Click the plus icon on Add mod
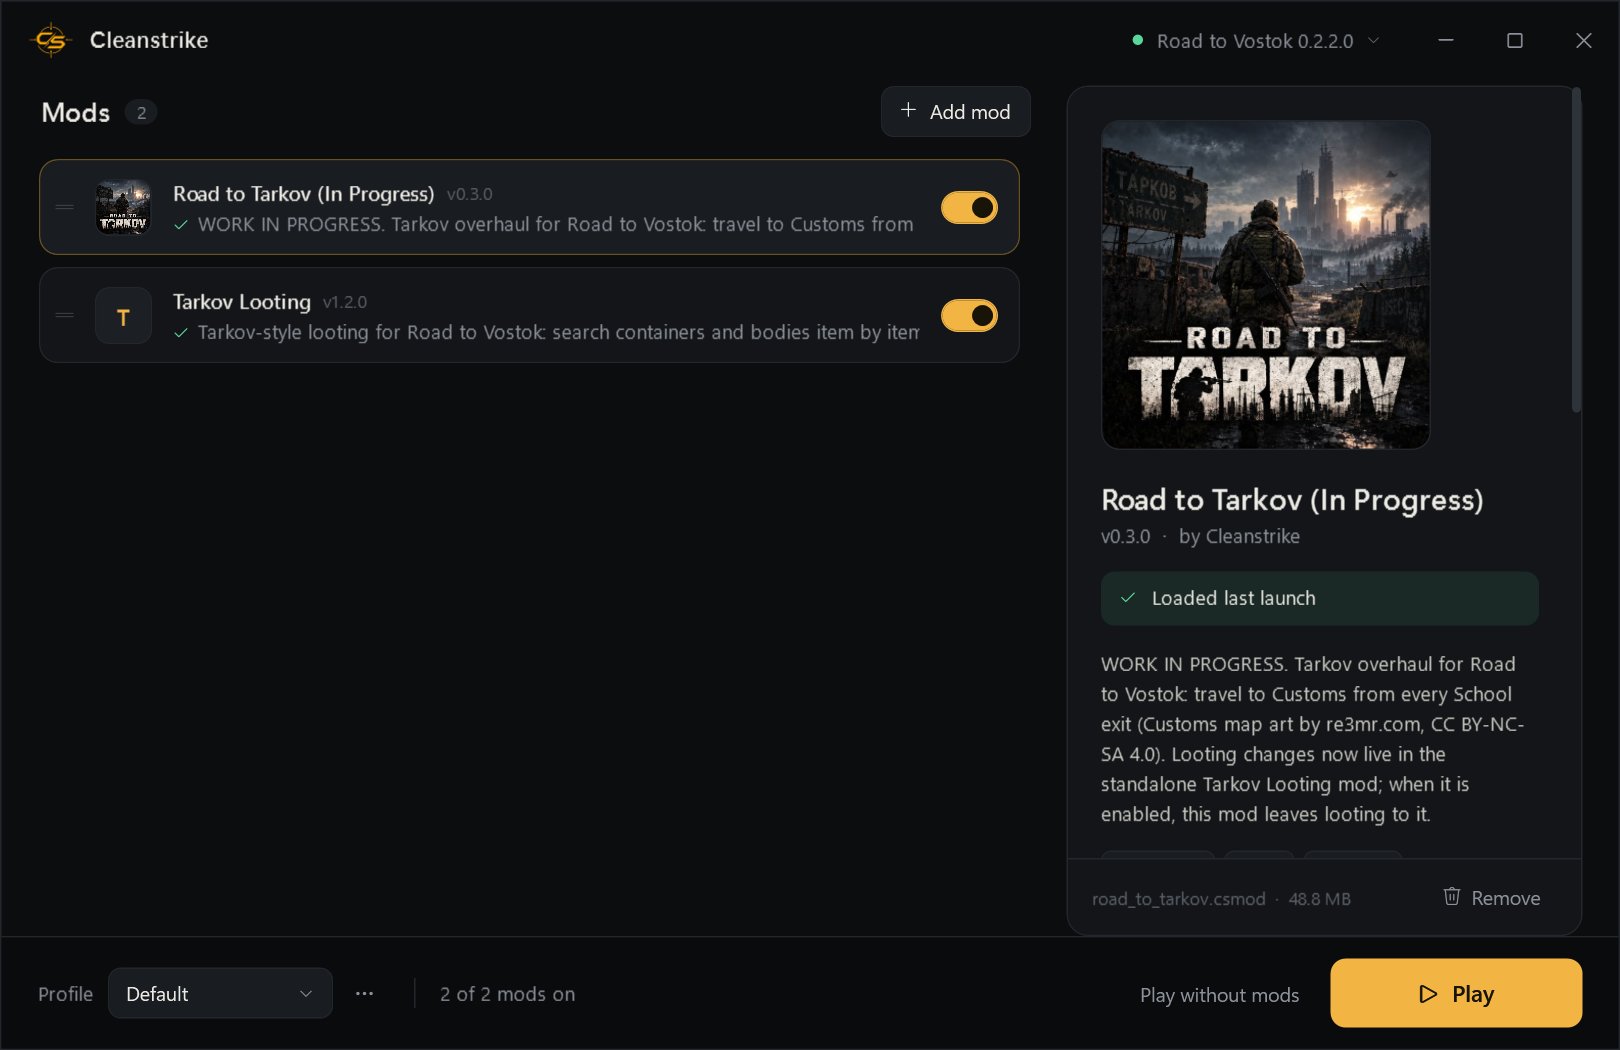Screen dimensions: 1620x1050 click(x=908, y=110)
